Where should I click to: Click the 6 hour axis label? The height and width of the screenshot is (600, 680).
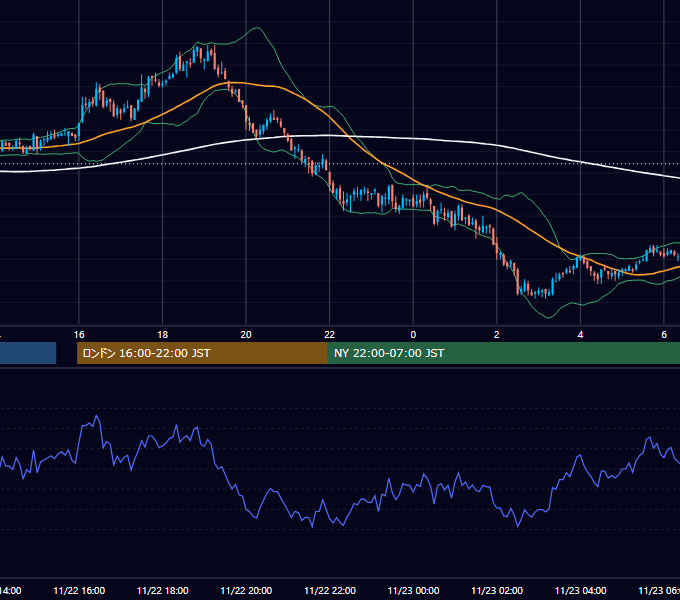(x=664, y=335)
